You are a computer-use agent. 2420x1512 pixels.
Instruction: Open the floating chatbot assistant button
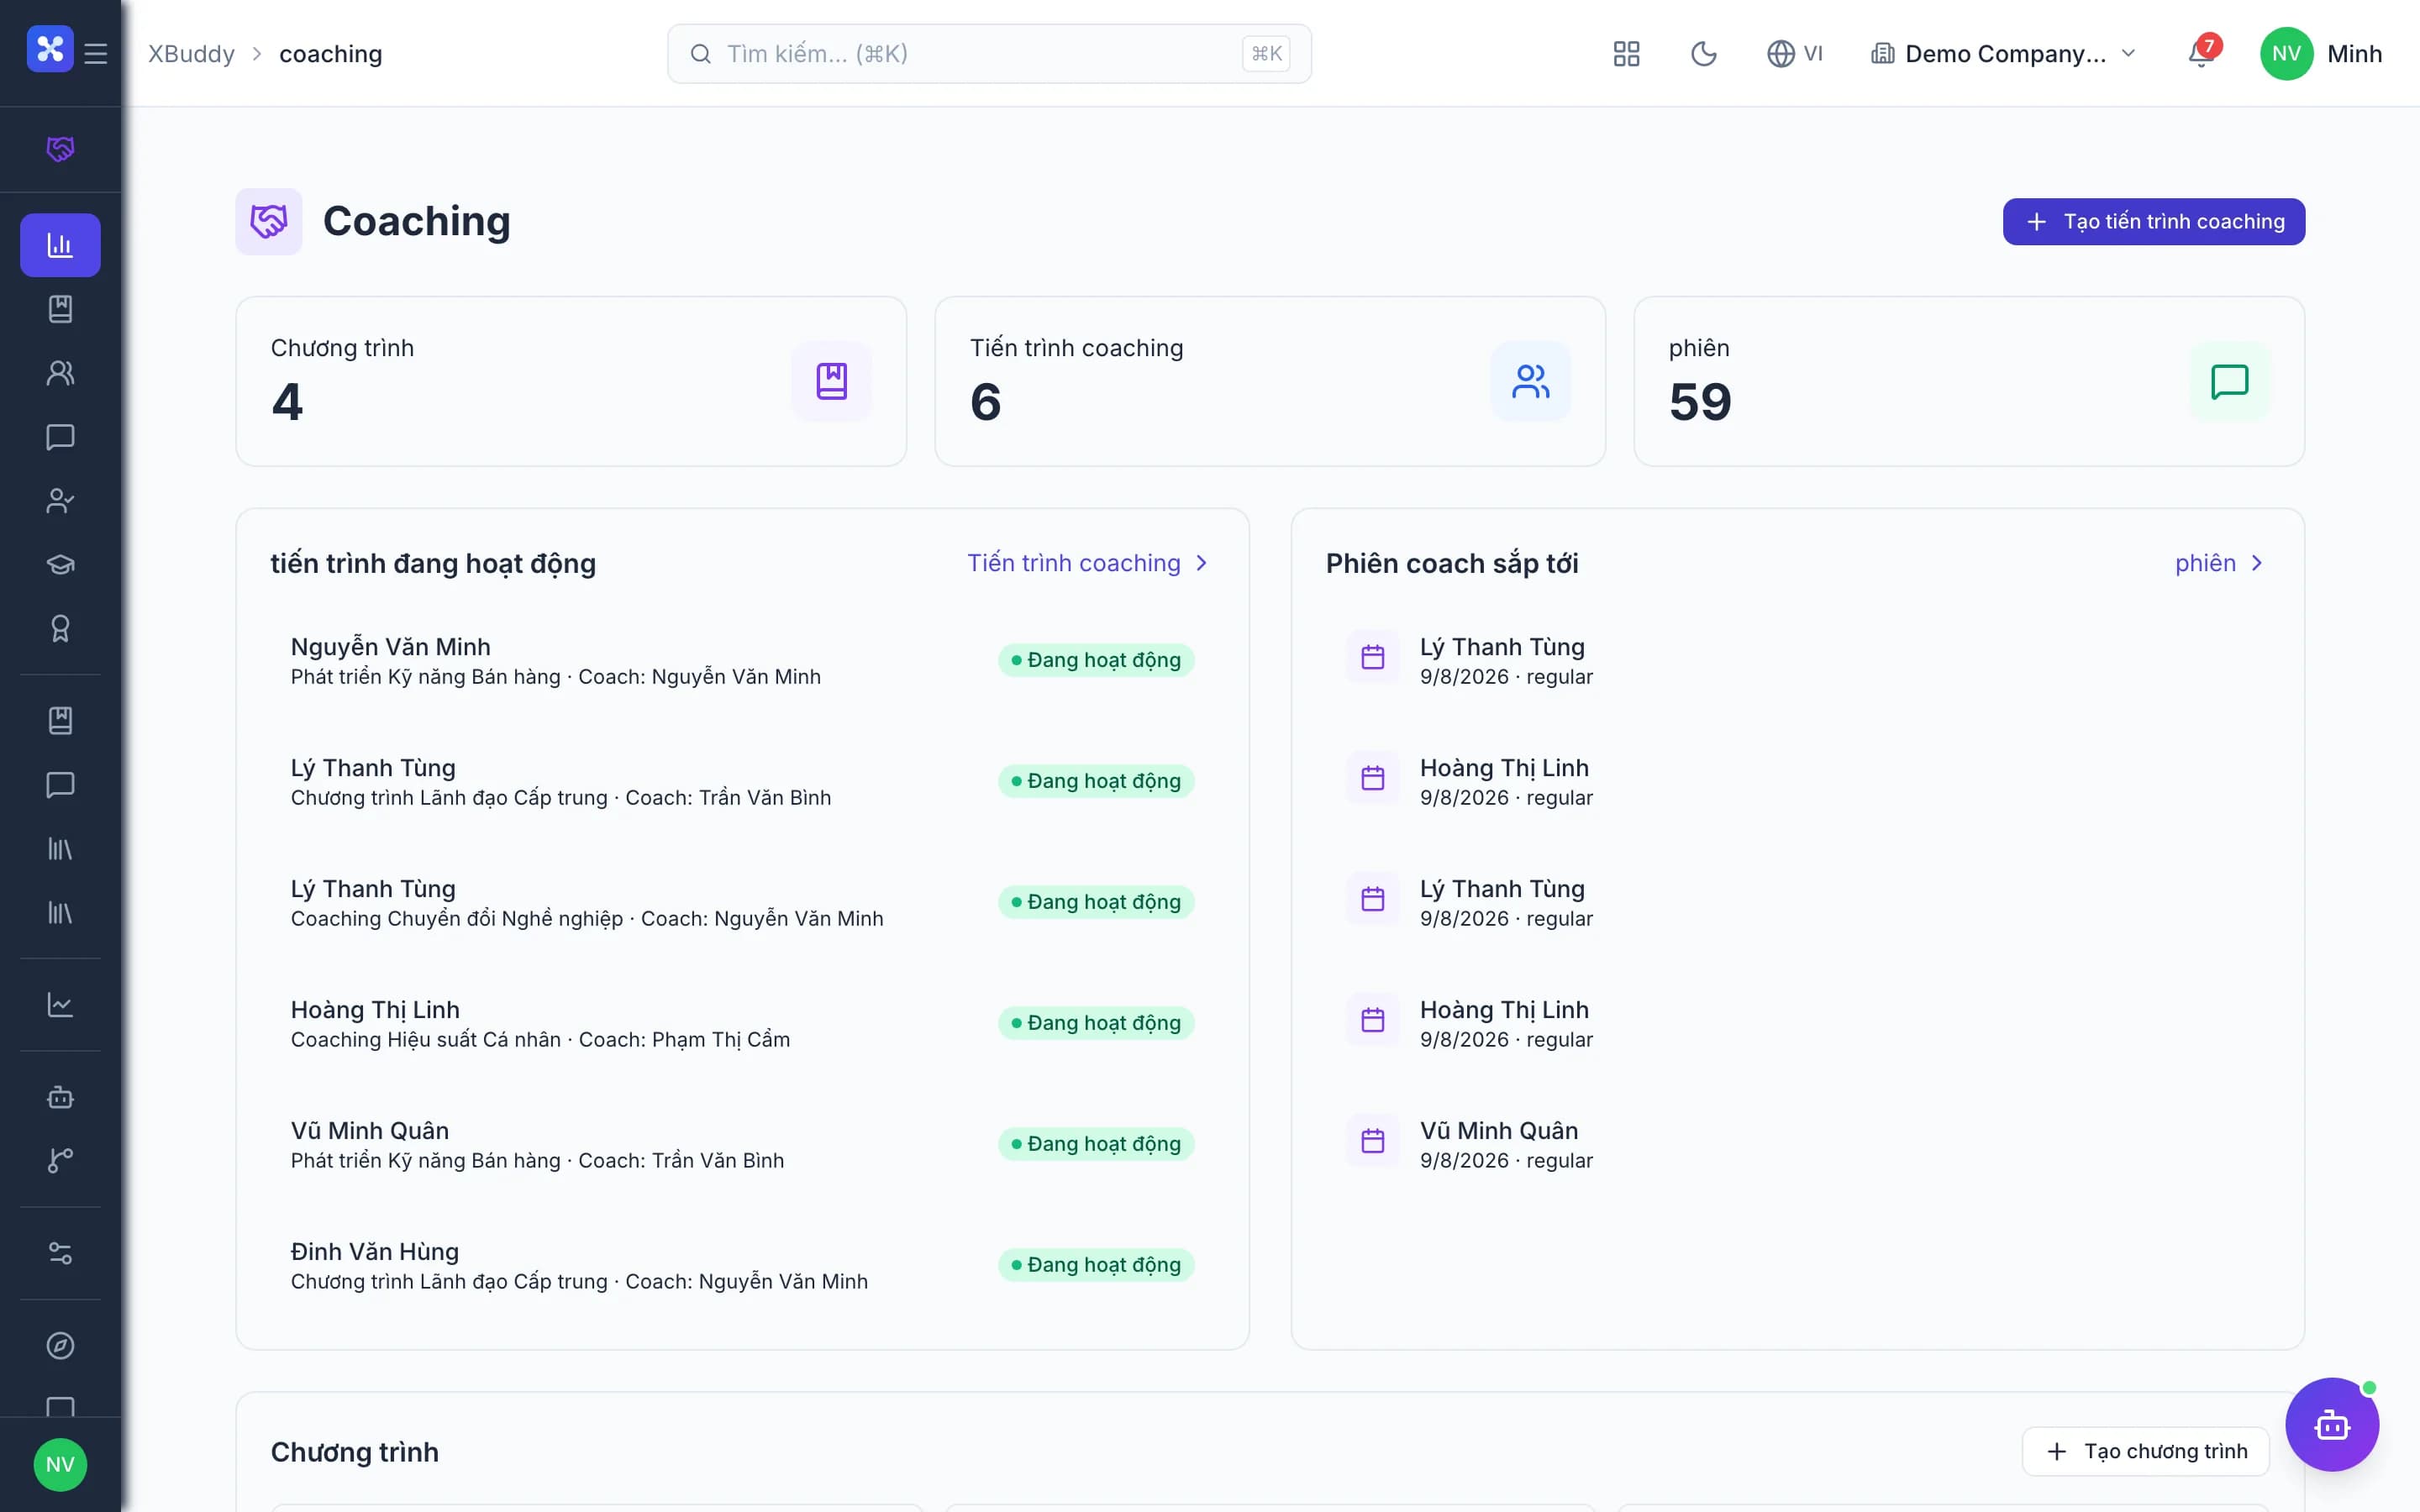point(2332,1425)
